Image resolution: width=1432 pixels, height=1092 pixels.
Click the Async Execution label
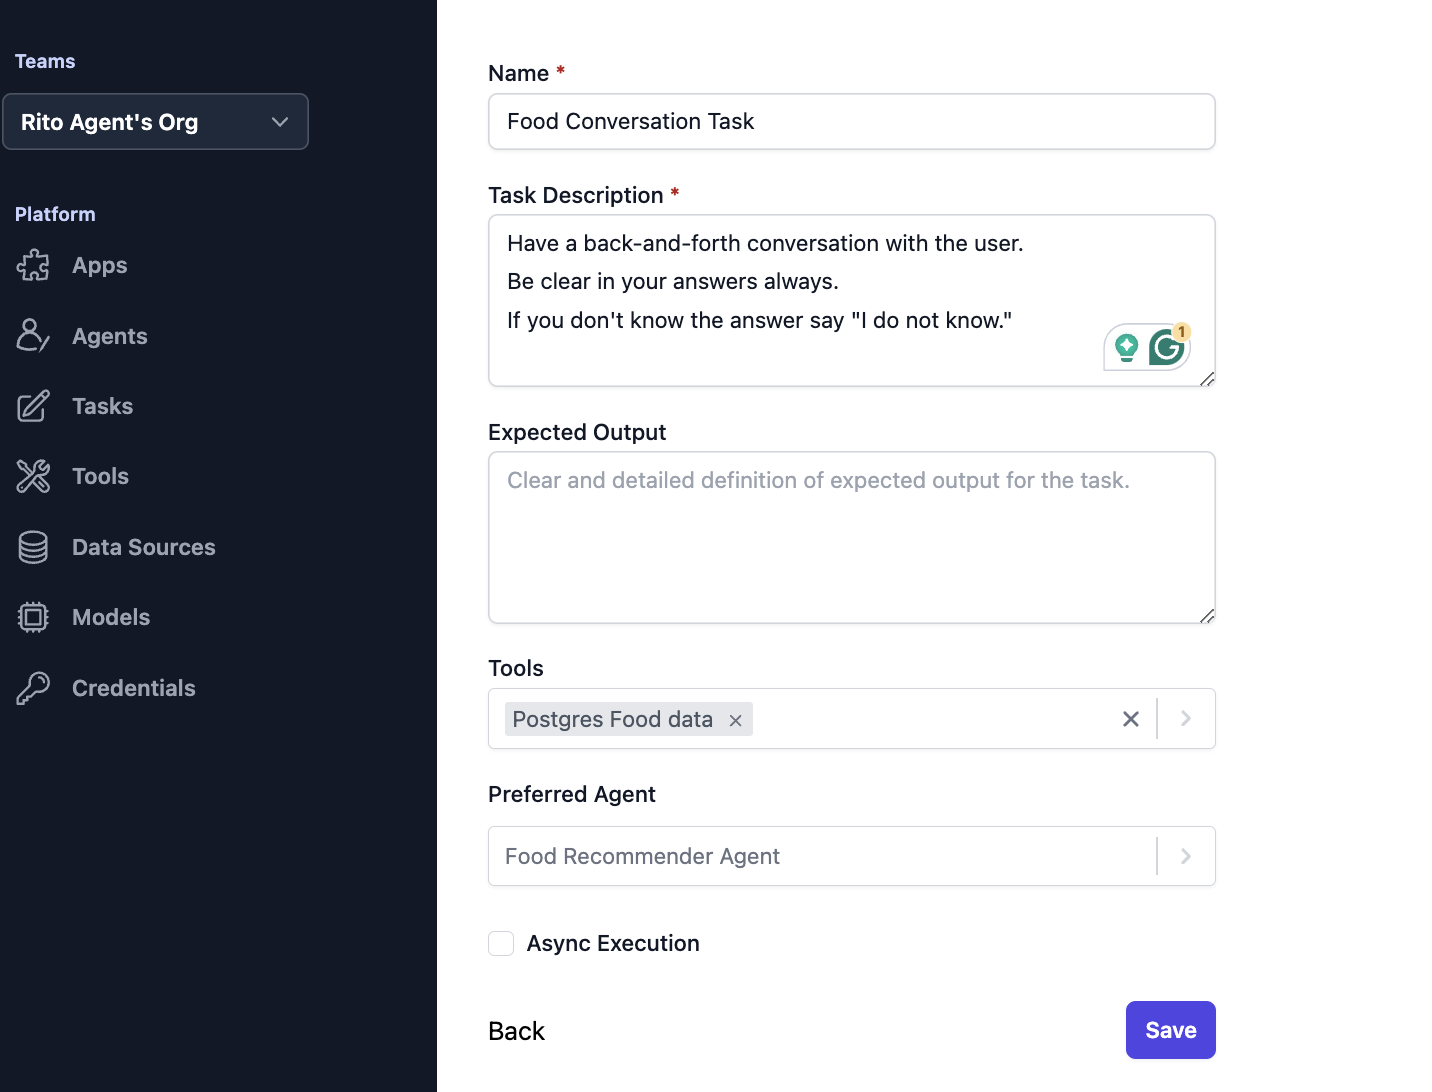click(613, 943)
